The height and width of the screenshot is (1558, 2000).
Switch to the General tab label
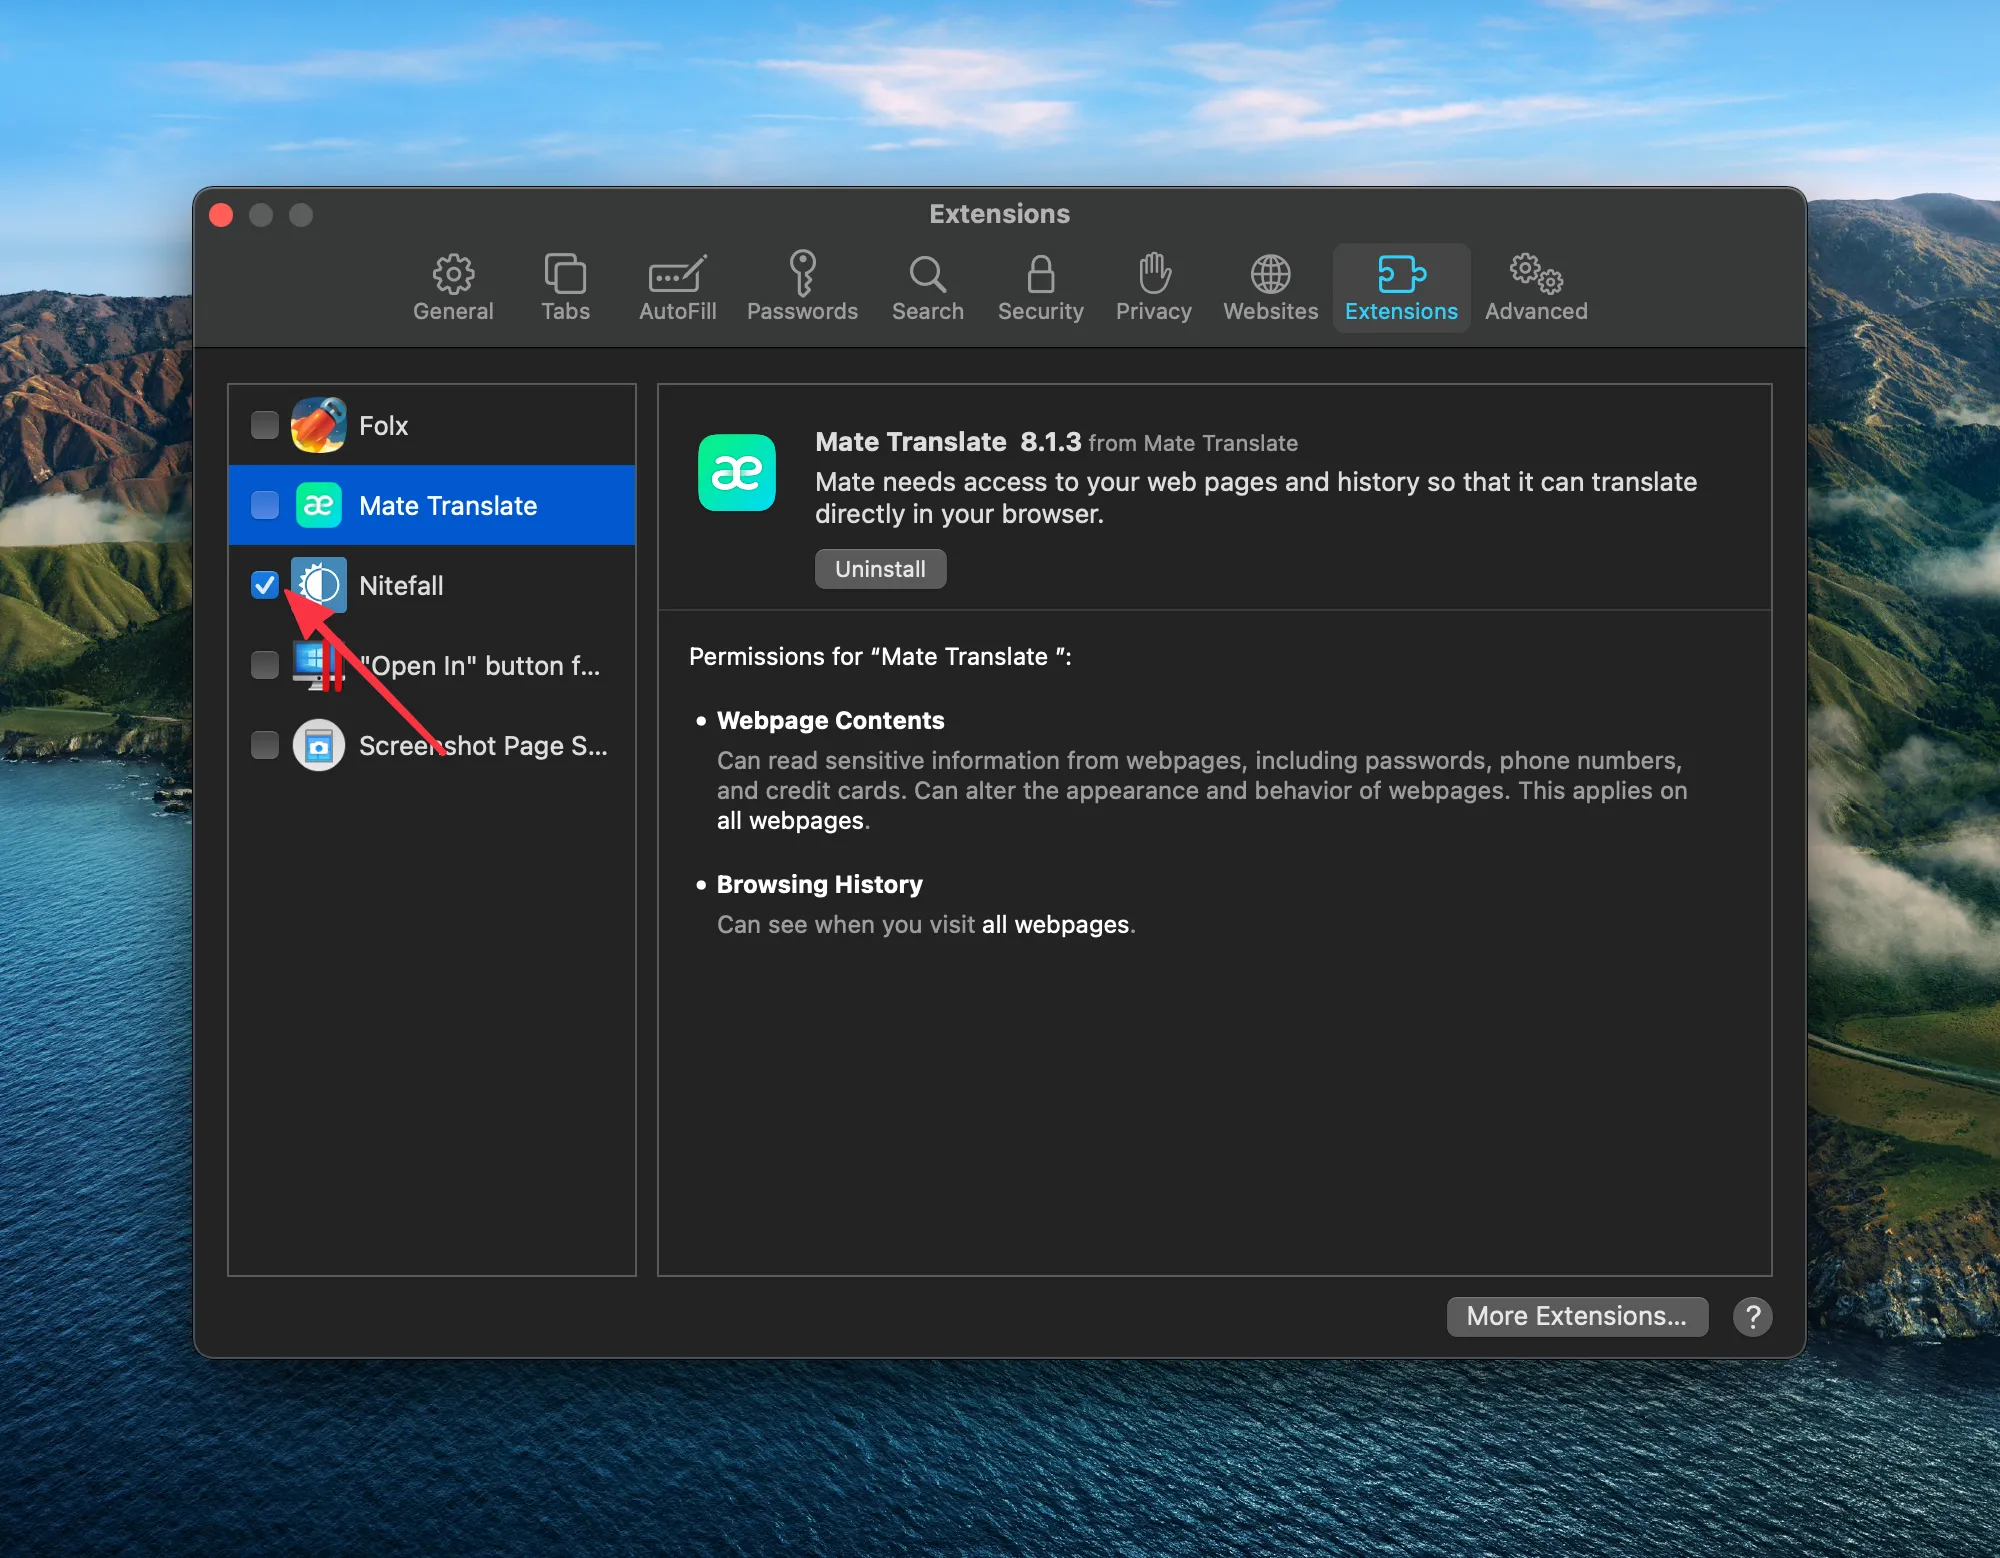[x=453, y=311]
